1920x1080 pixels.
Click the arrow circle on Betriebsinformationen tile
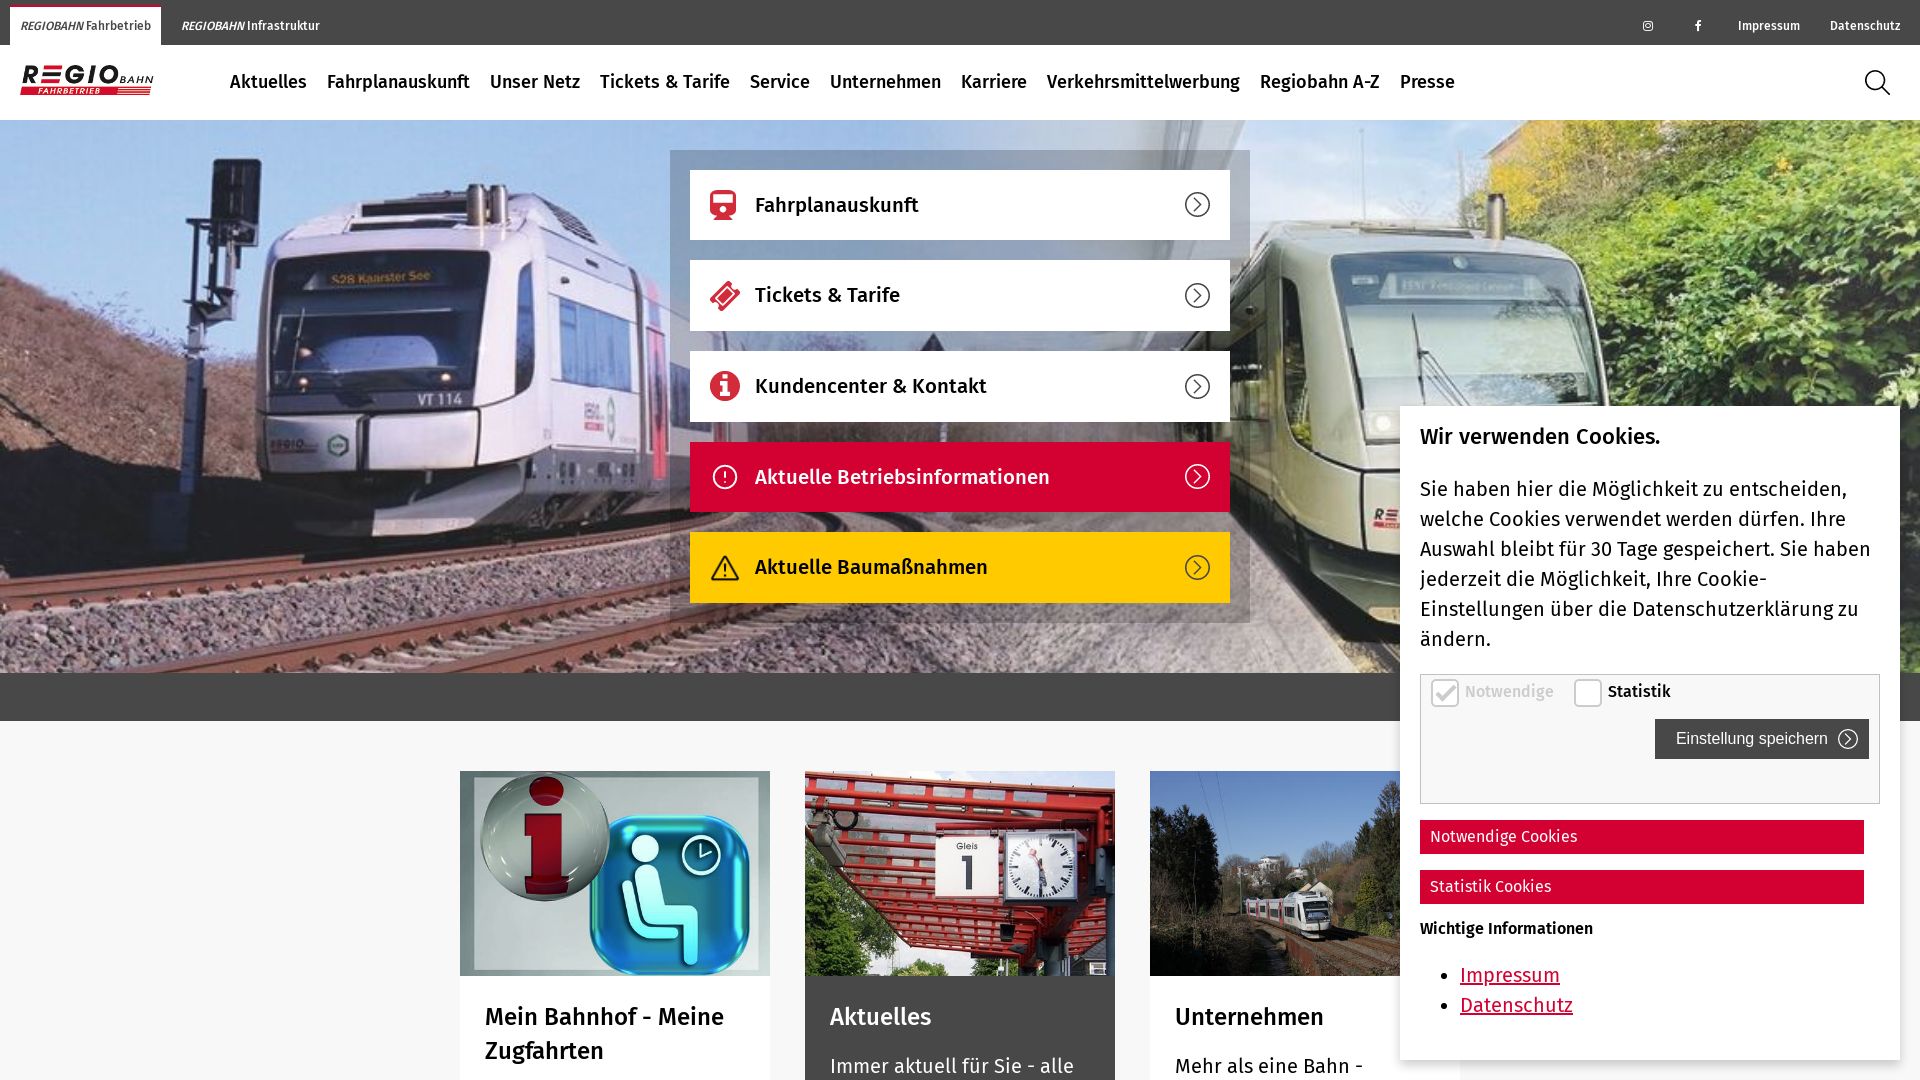tap(1197, 477)
